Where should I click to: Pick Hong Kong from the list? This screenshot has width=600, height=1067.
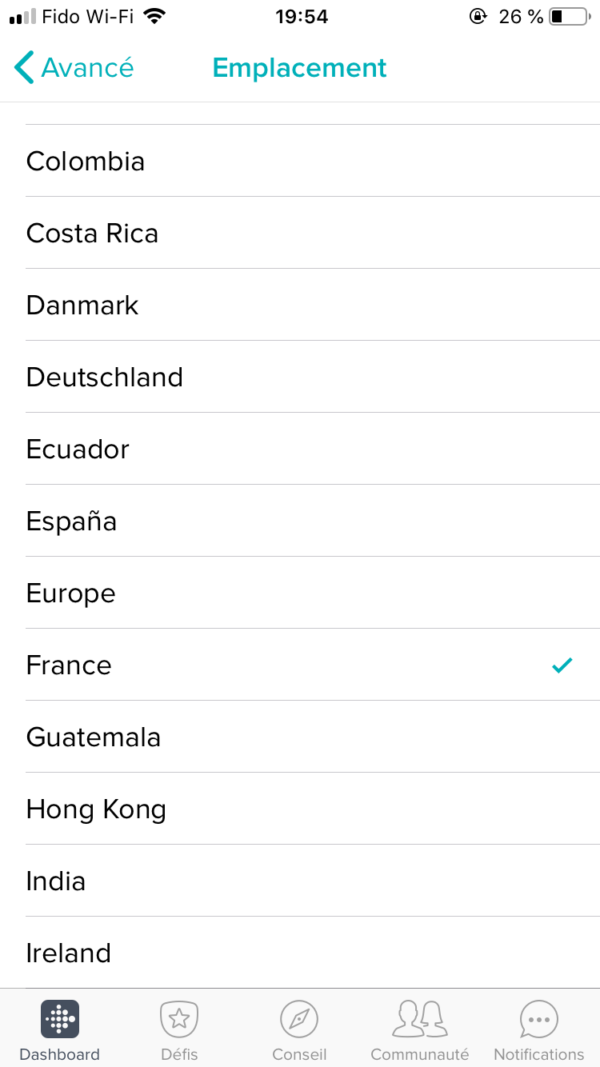click(x=96, y=809)
